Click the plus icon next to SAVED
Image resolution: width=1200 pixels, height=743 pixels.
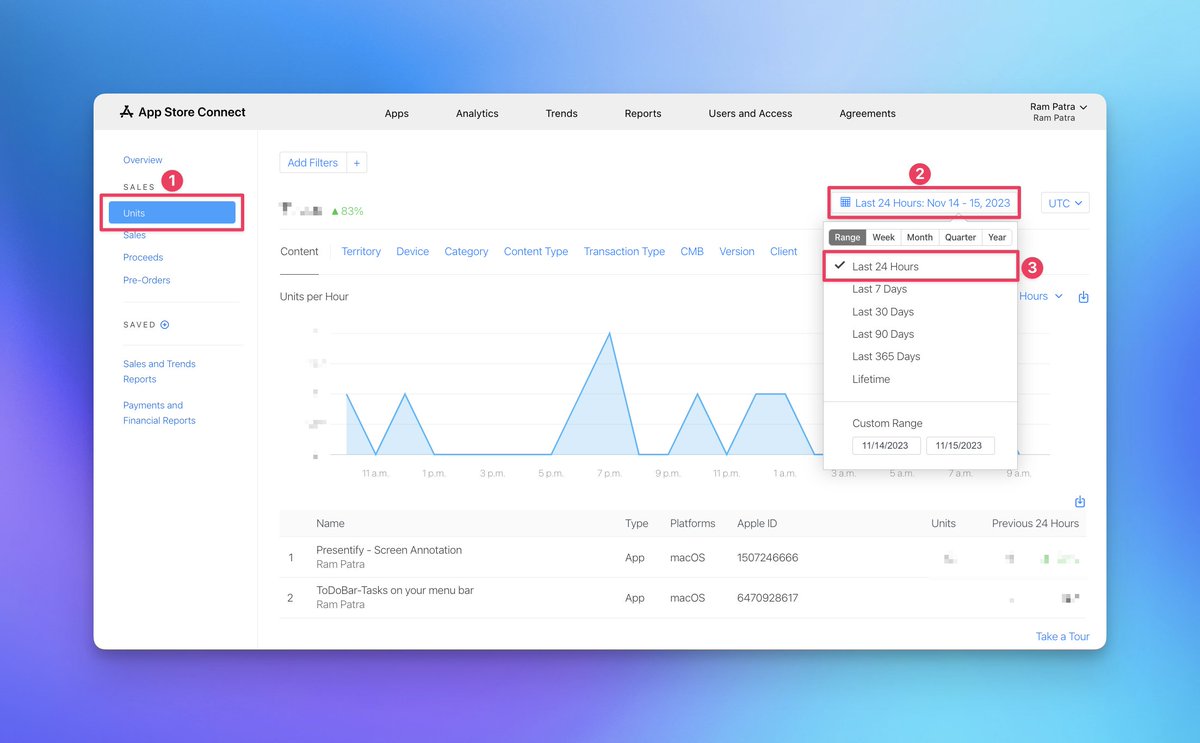tap(165, 325)
